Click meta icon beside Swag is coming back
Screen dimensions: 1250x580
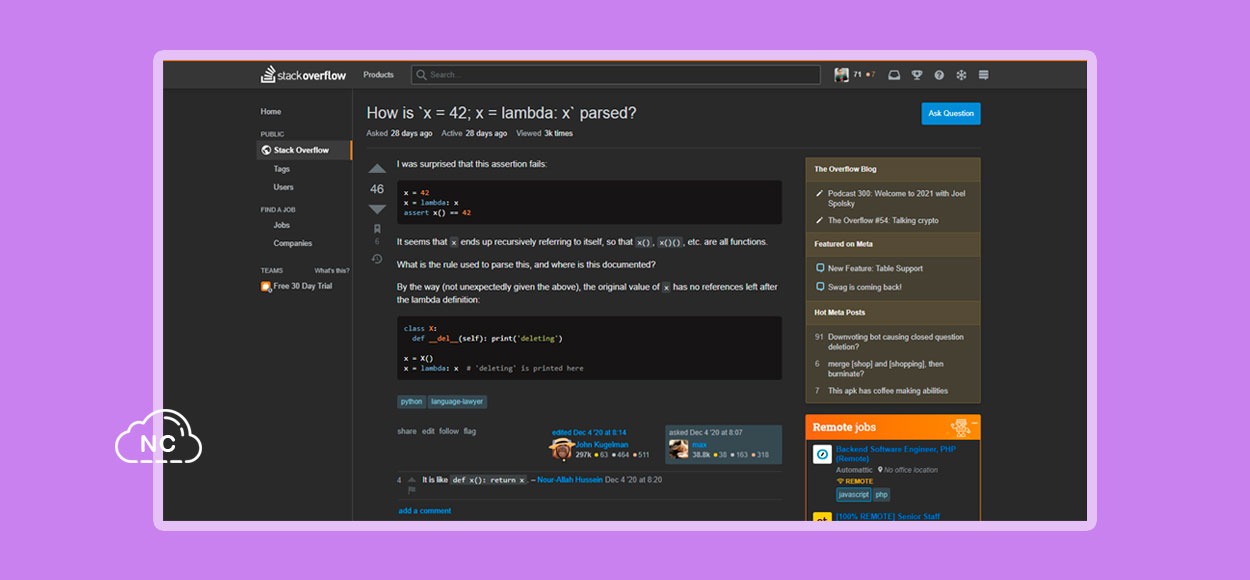(819, 287)
